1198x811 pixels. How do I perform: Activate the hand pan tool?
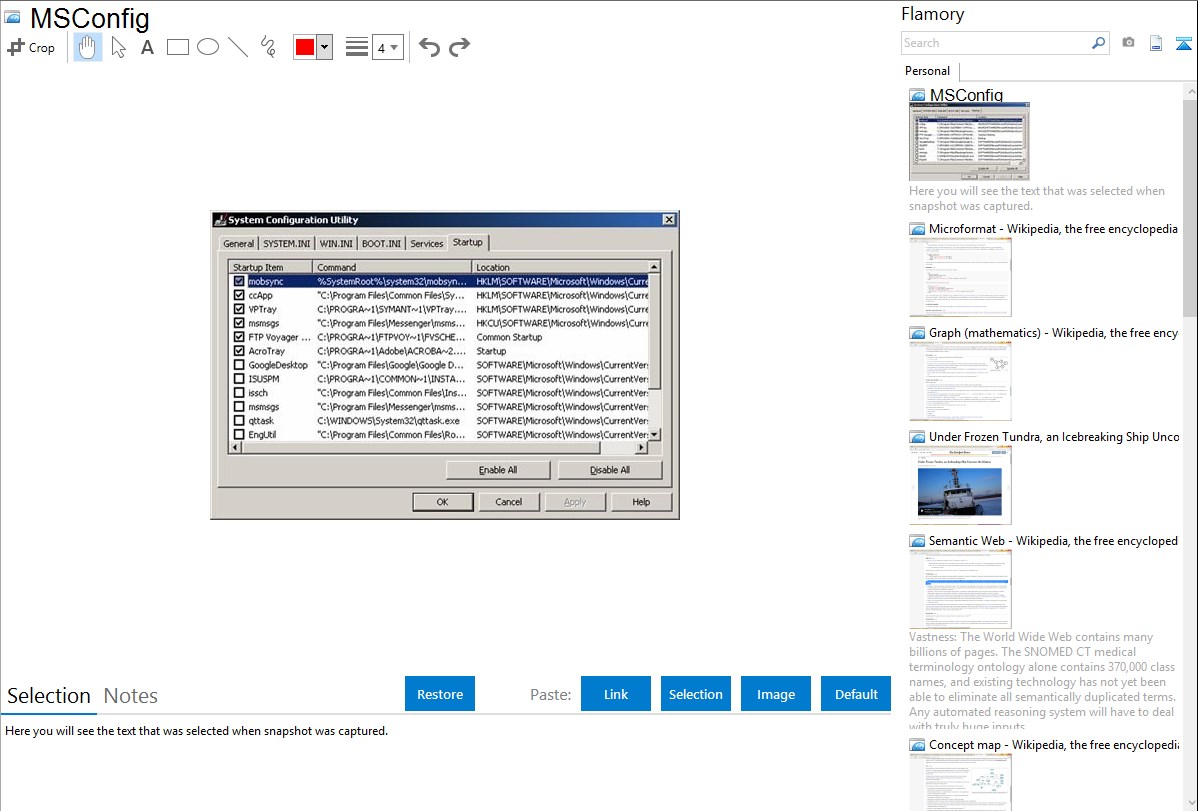88,47
